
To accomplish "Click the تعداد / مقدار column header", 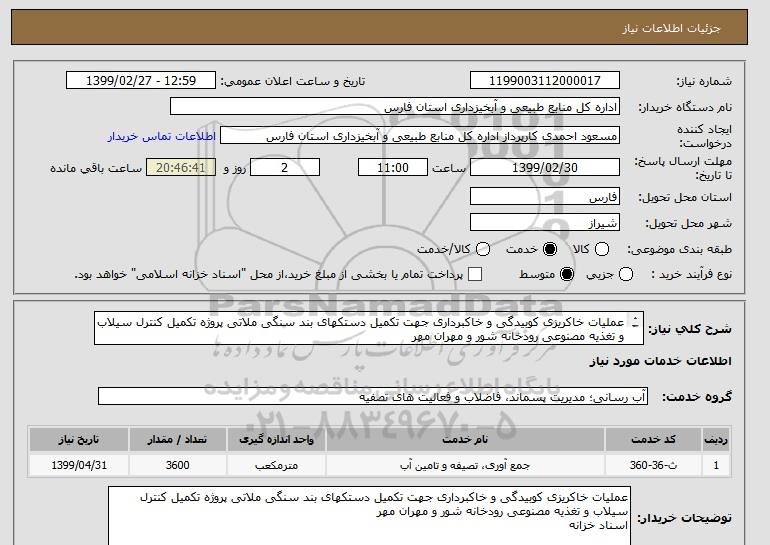I will click(177, 439).
